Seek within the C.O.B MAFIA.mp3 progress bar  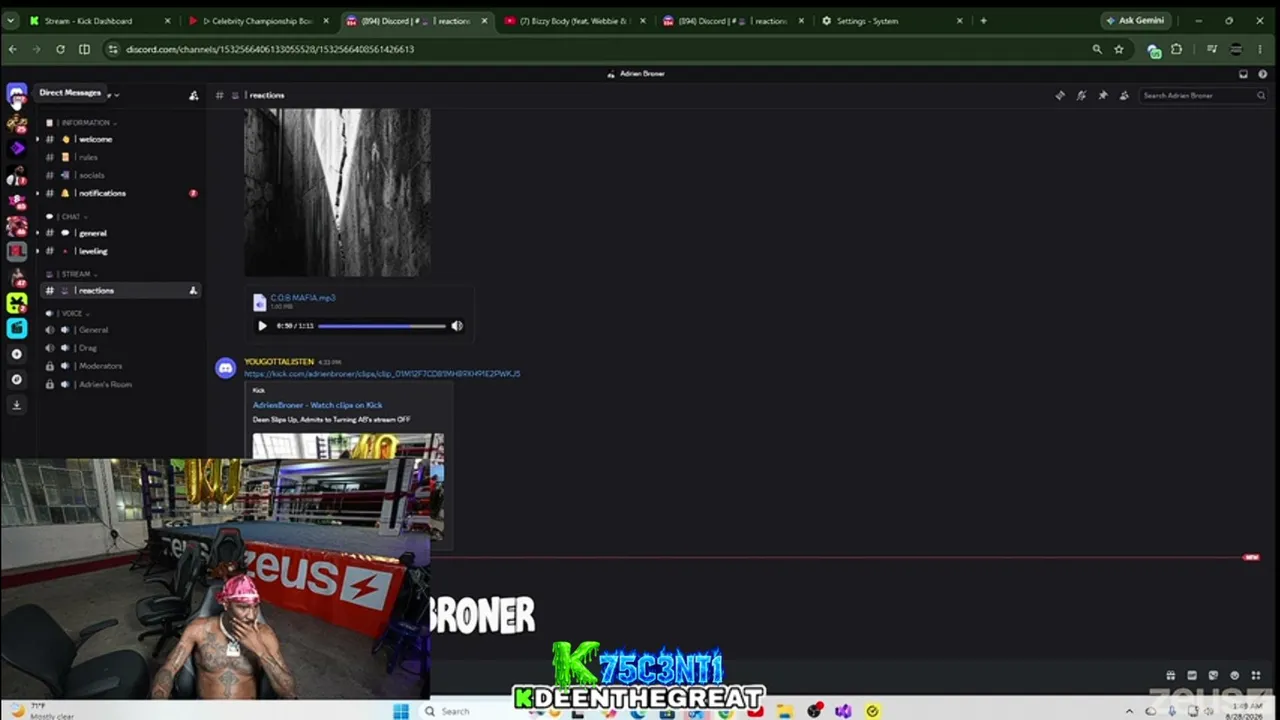click(x=382, y=326)
